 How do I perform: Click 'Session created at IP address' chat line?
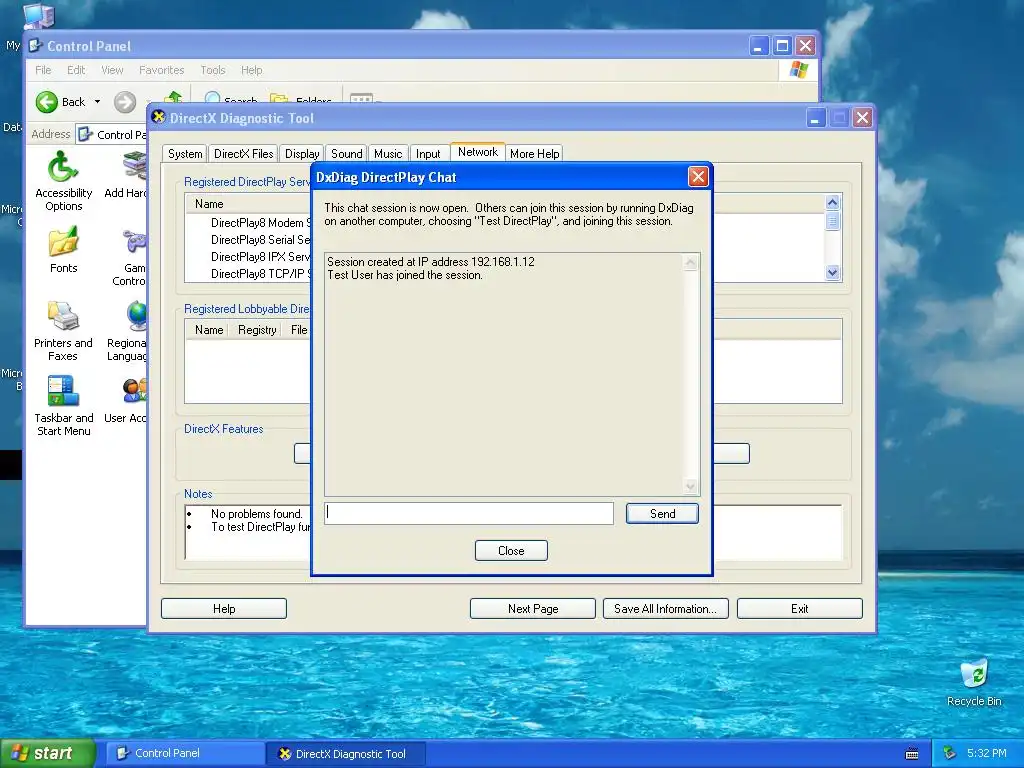(x=431, y=262)
